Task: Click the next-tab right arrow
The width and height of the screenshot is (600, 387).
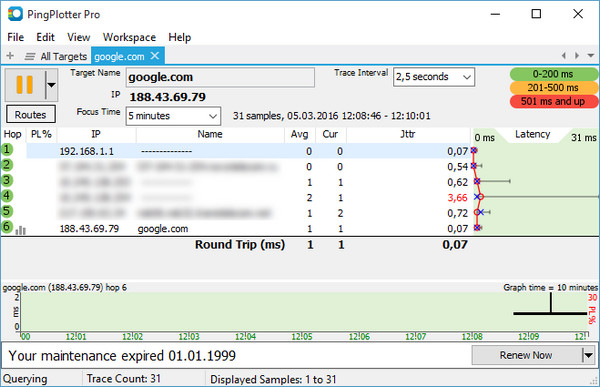Action: click(577, 56)
